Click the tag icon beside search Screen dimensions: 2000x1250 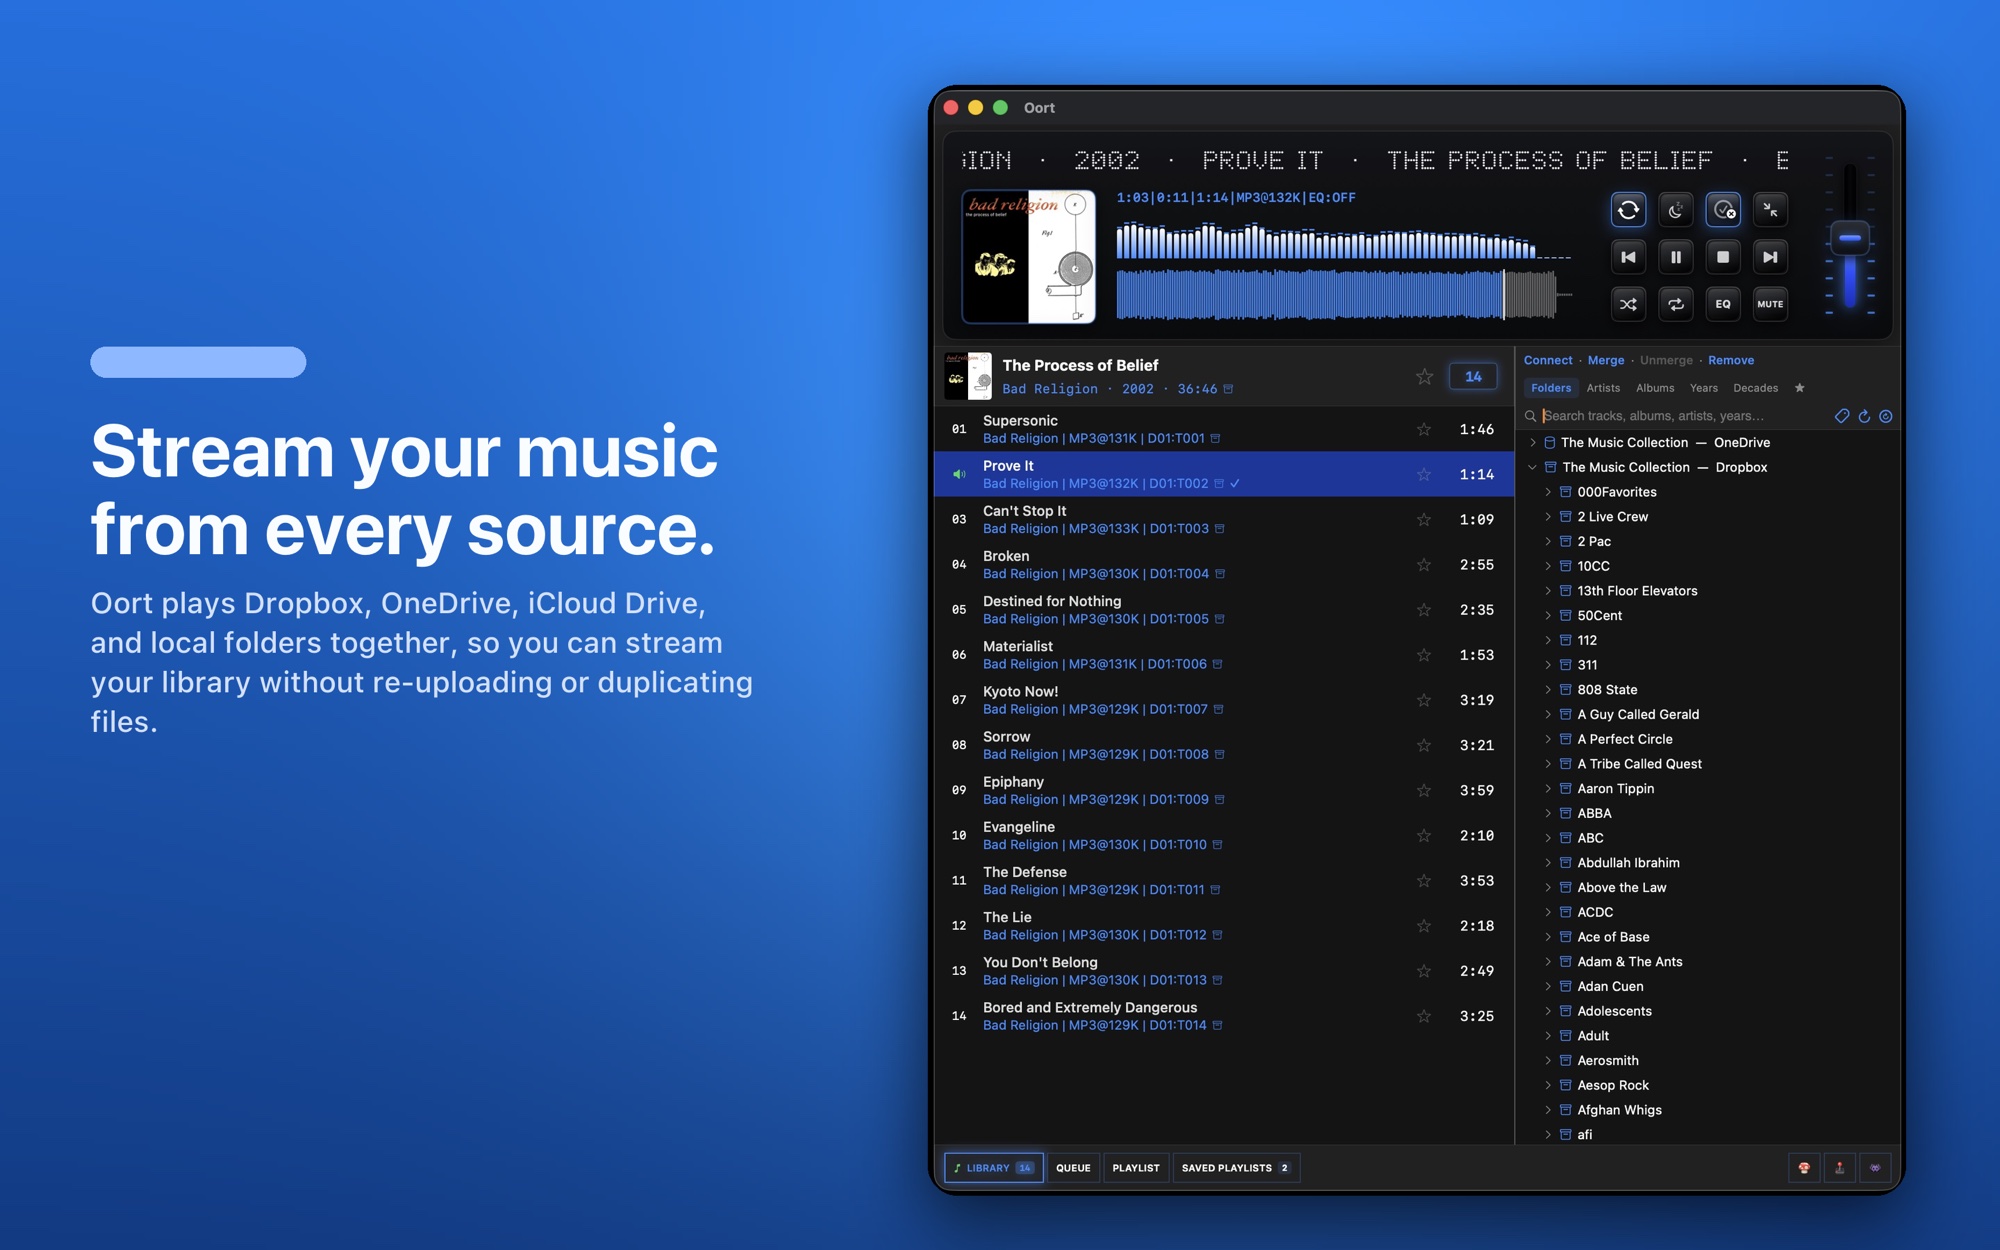click(x=1842, y=416)
